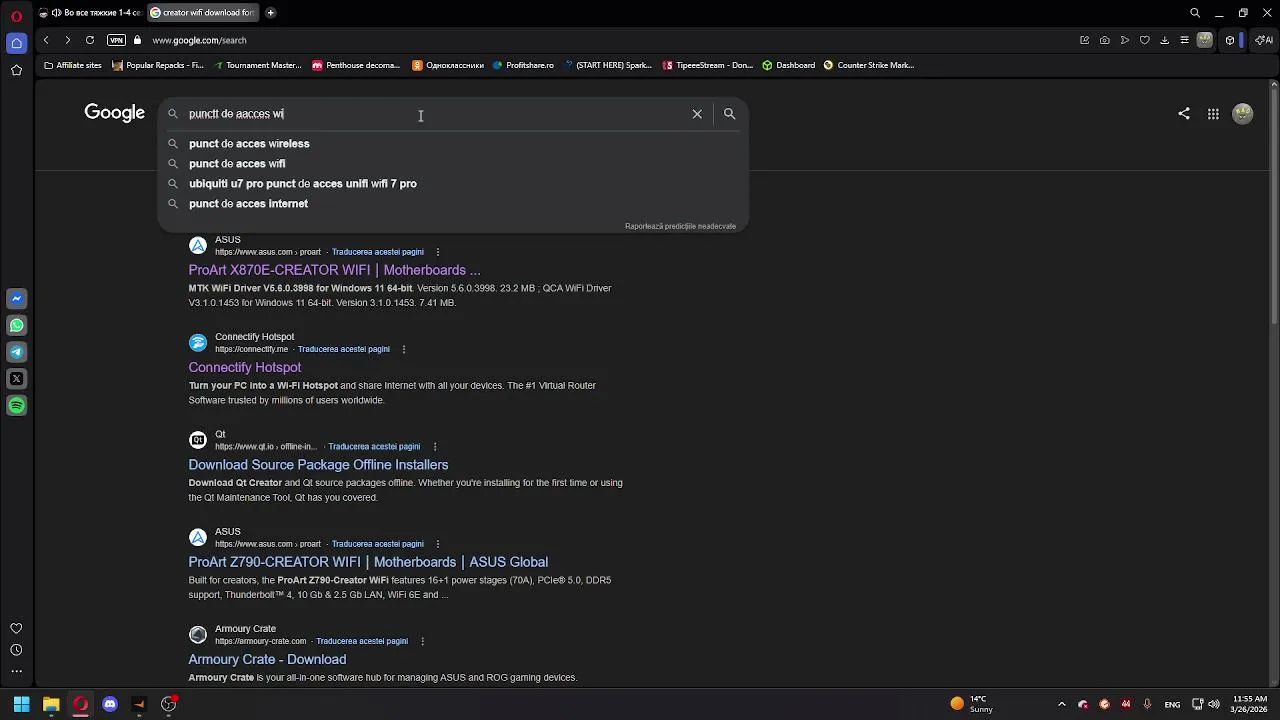Click the Google logo
Viewport: 1280px width, 720px height.
(x=115, y=113)
